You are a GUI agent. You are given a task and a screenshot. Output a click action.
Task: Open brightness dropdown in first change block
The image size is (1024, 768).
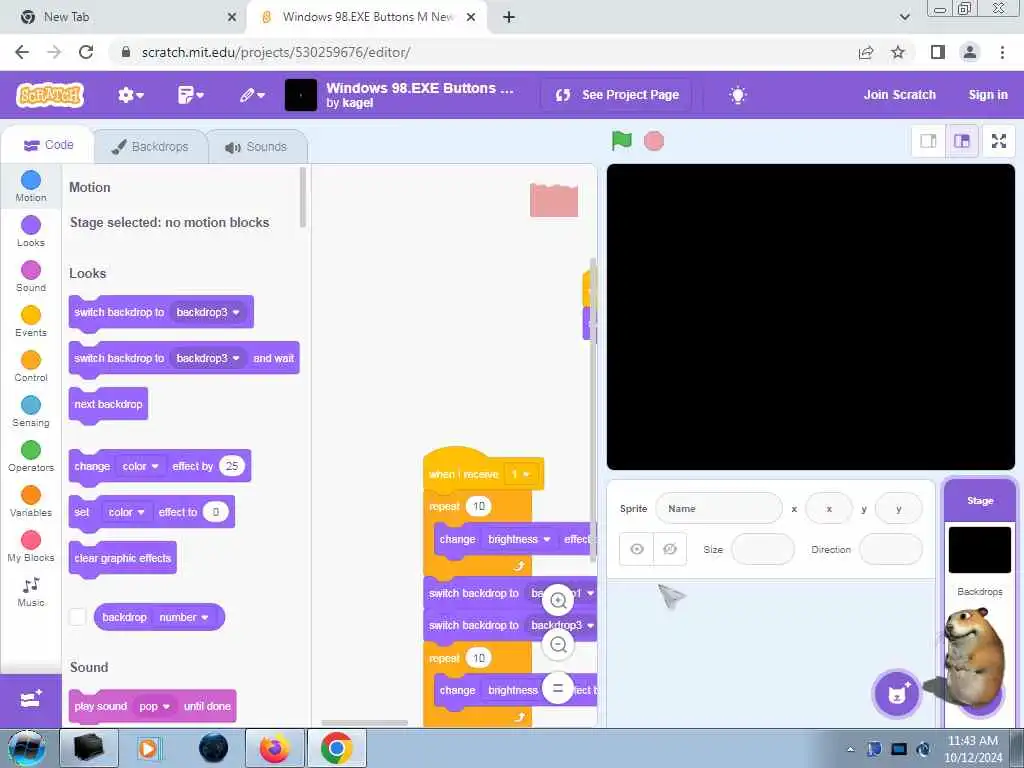tap(519, 539)
